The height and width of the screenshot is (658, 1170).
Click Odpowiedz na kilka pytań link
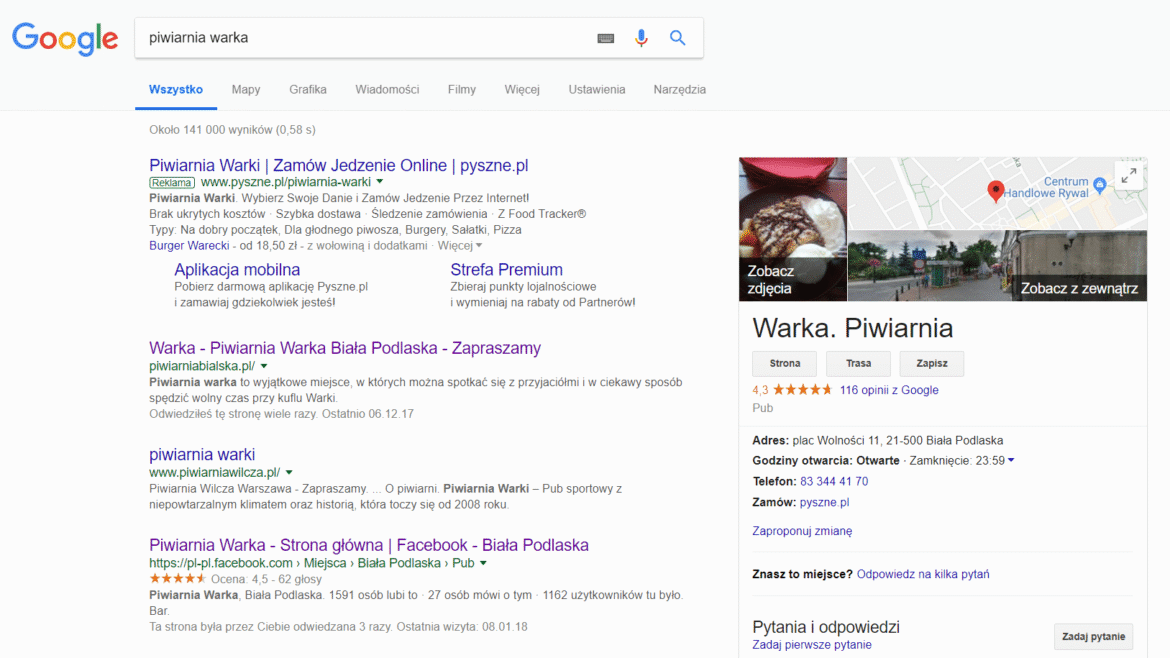(x=923, y=574)
